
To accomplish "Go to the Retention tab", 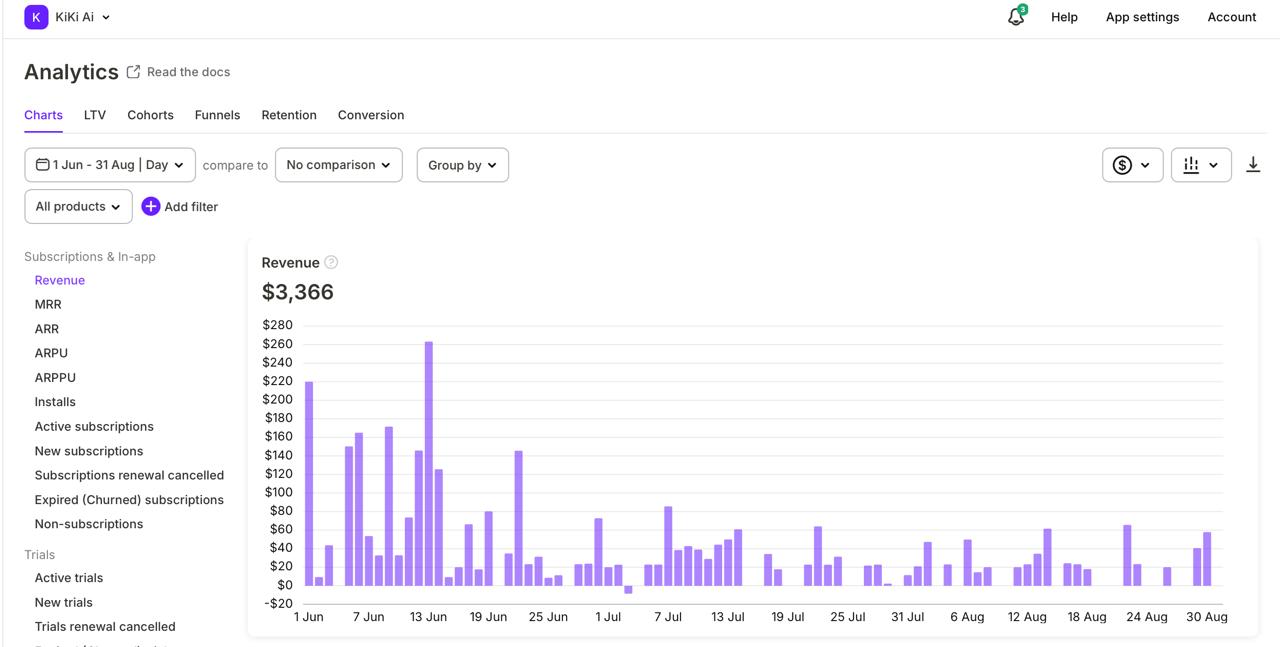I will (289, 115).
